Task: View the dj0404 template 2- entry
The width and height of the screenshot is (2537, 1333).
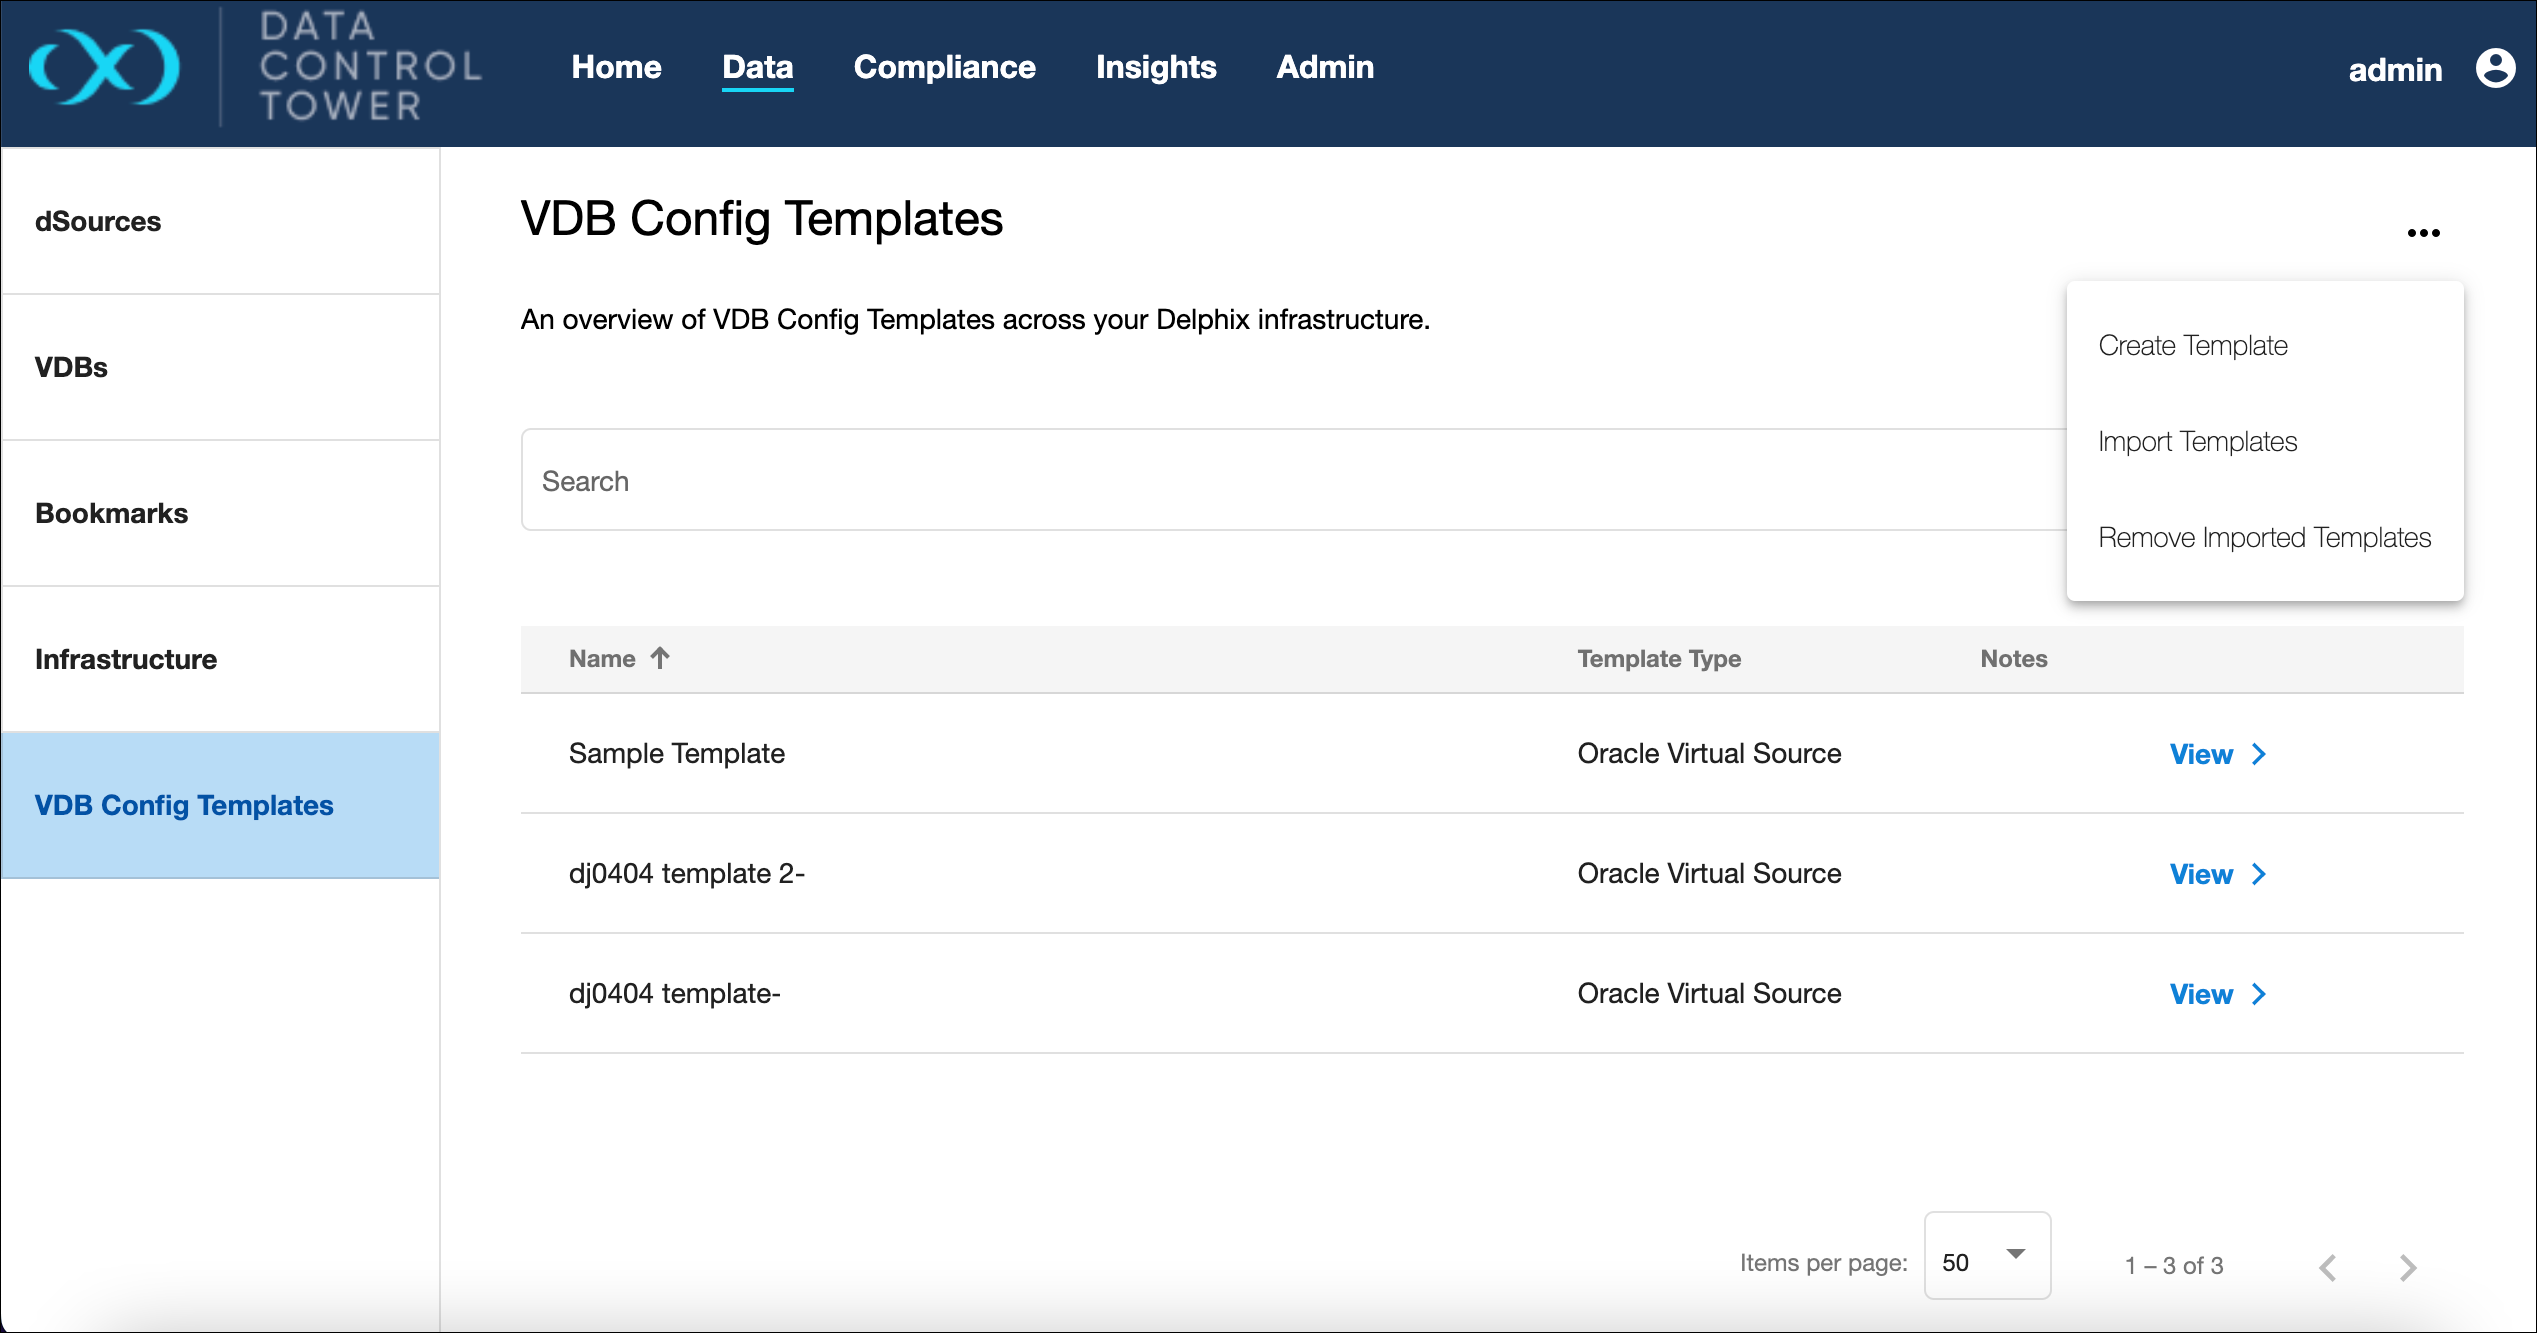Action: tap(2200, 874)
